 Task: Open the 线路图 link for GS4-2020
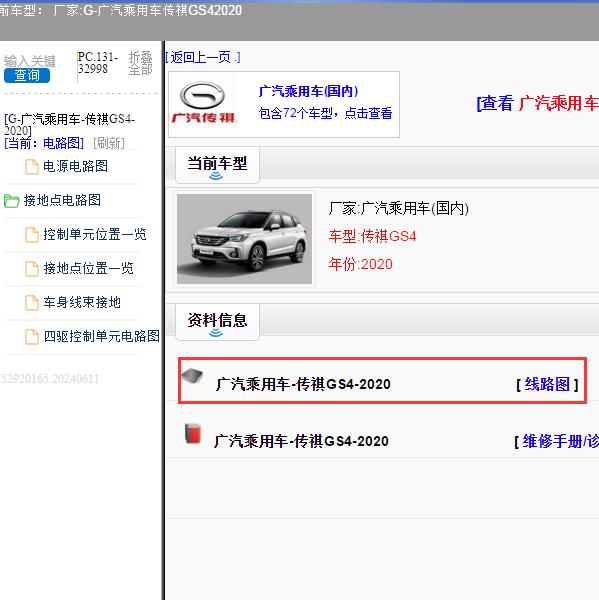pos(547,384)
